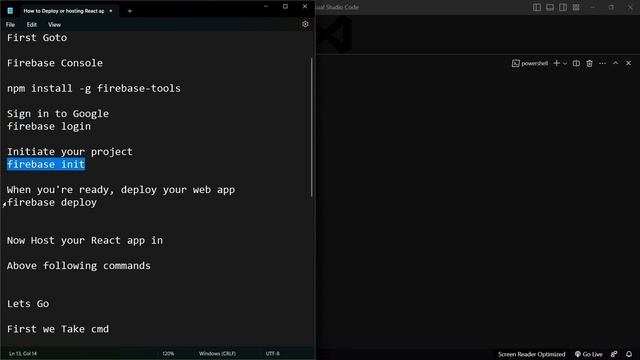Toggle primary sidebar in VS Code title bar
The image size is (640, 360).
pyautogui.click(x=537, y=7)
